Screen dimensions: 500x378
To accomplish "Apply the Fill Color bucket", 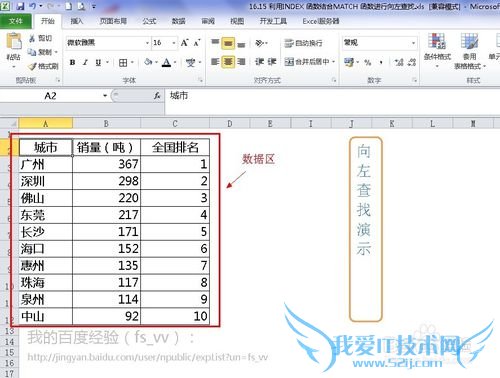I will click(x=148, y=62).
